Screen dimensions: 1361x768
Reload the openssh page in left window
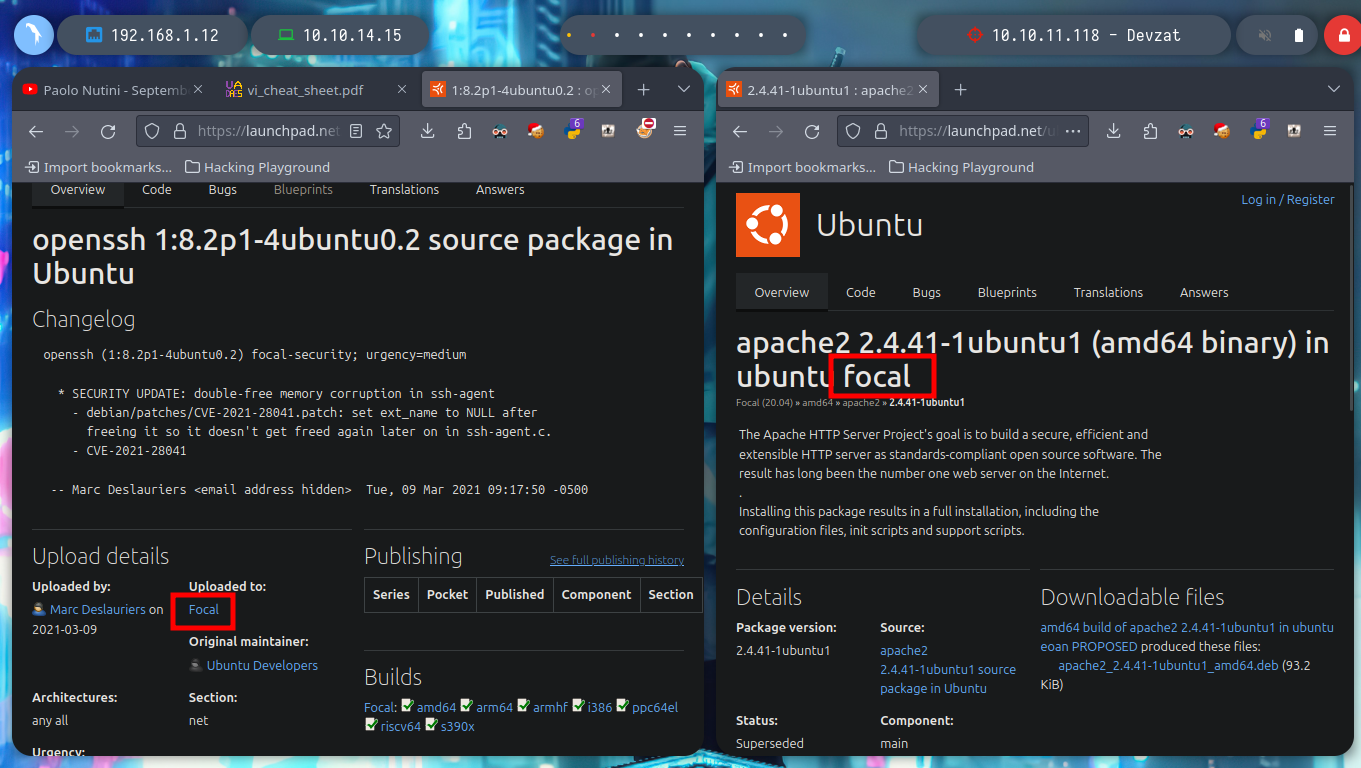[x=108, y=131]
